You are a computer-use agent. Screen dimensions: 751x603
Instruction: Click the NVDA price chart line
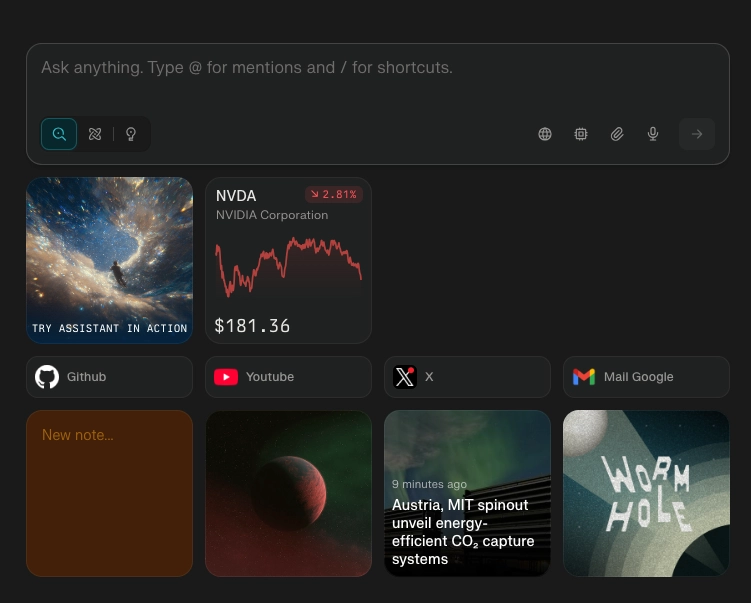[x=288, y=266]
